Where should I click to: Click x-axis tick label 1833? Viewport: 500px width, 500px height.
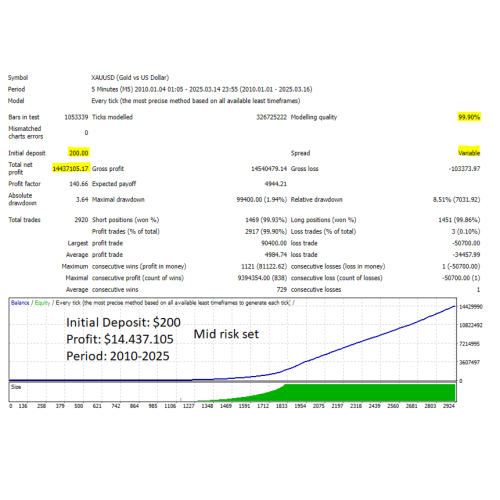coord(282,406)
